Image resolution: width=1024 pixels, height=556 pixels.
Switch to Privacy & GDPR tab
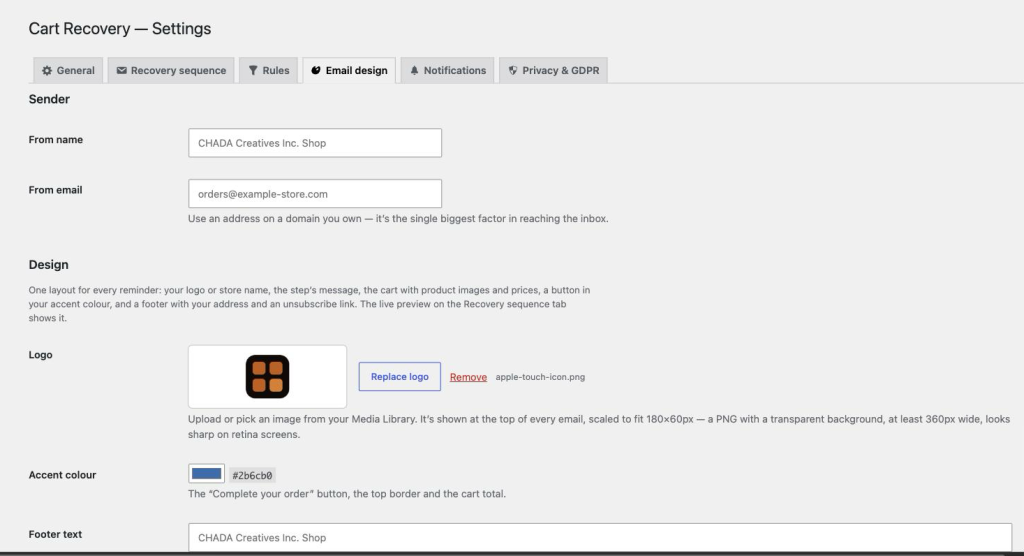pyautogui.click(x=553, y=71)
